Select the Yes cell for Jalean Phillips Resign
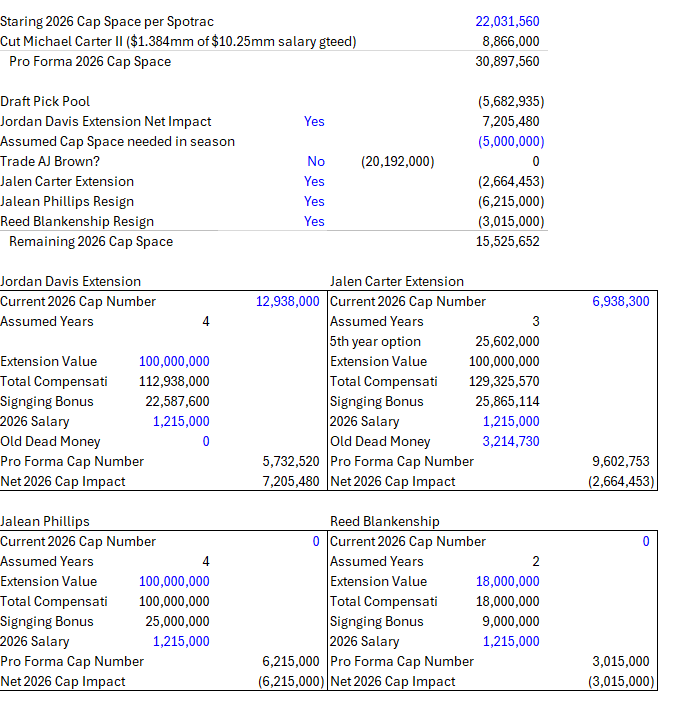The width and height of the screenshot is (690, 712). [x=314, y=201]
